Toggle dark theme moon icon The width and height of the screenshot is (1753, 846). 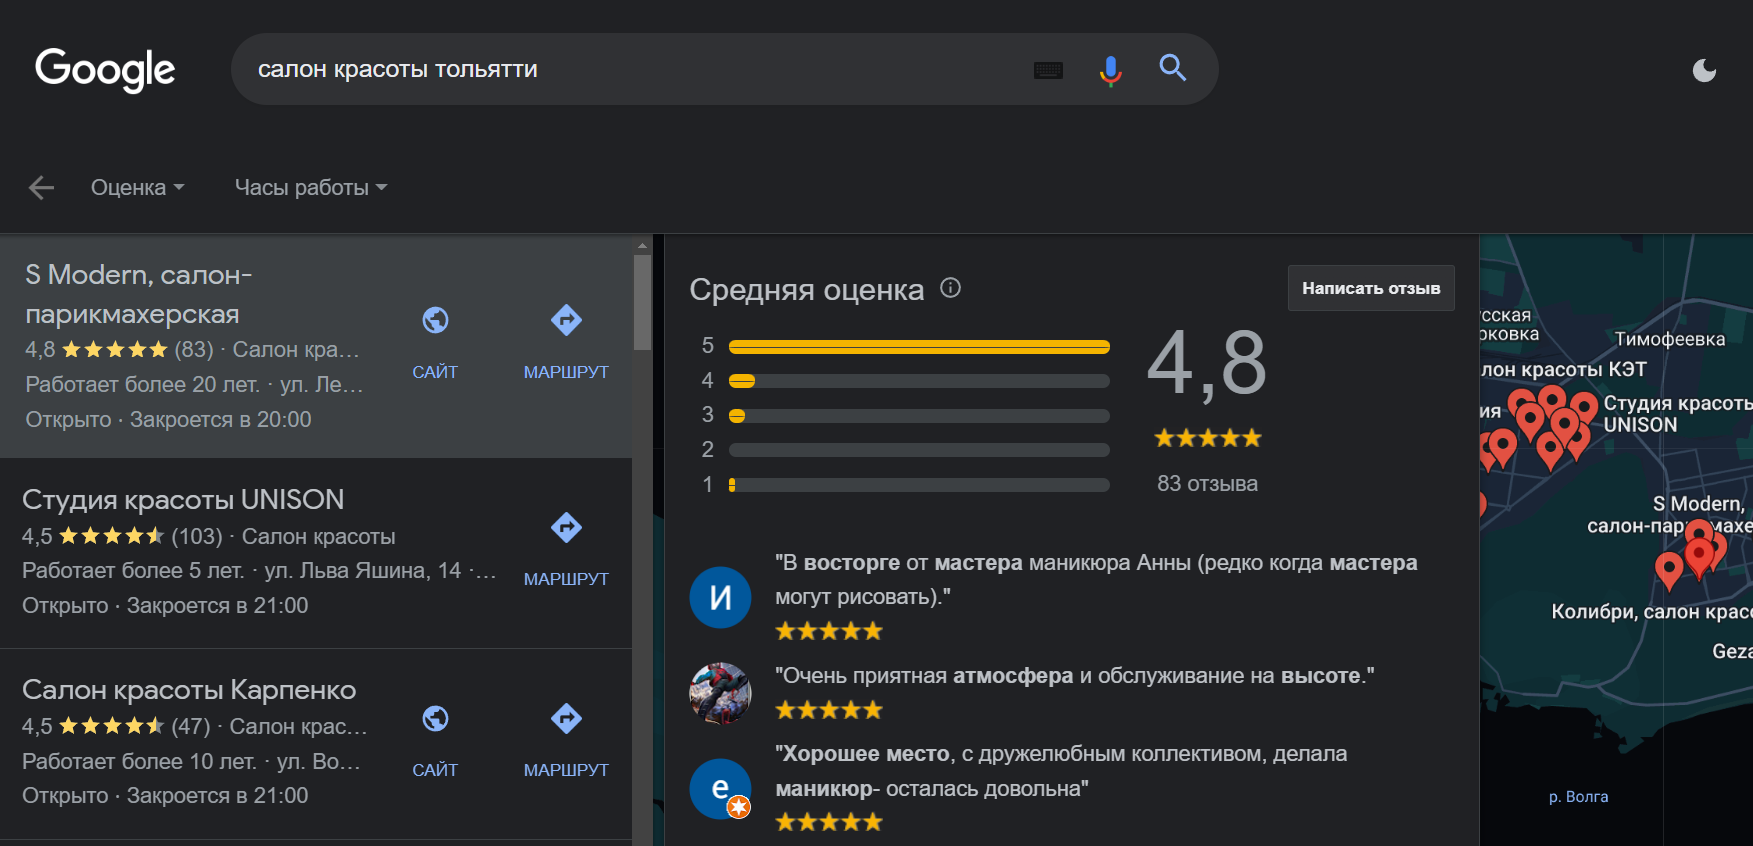(1704, 70)
